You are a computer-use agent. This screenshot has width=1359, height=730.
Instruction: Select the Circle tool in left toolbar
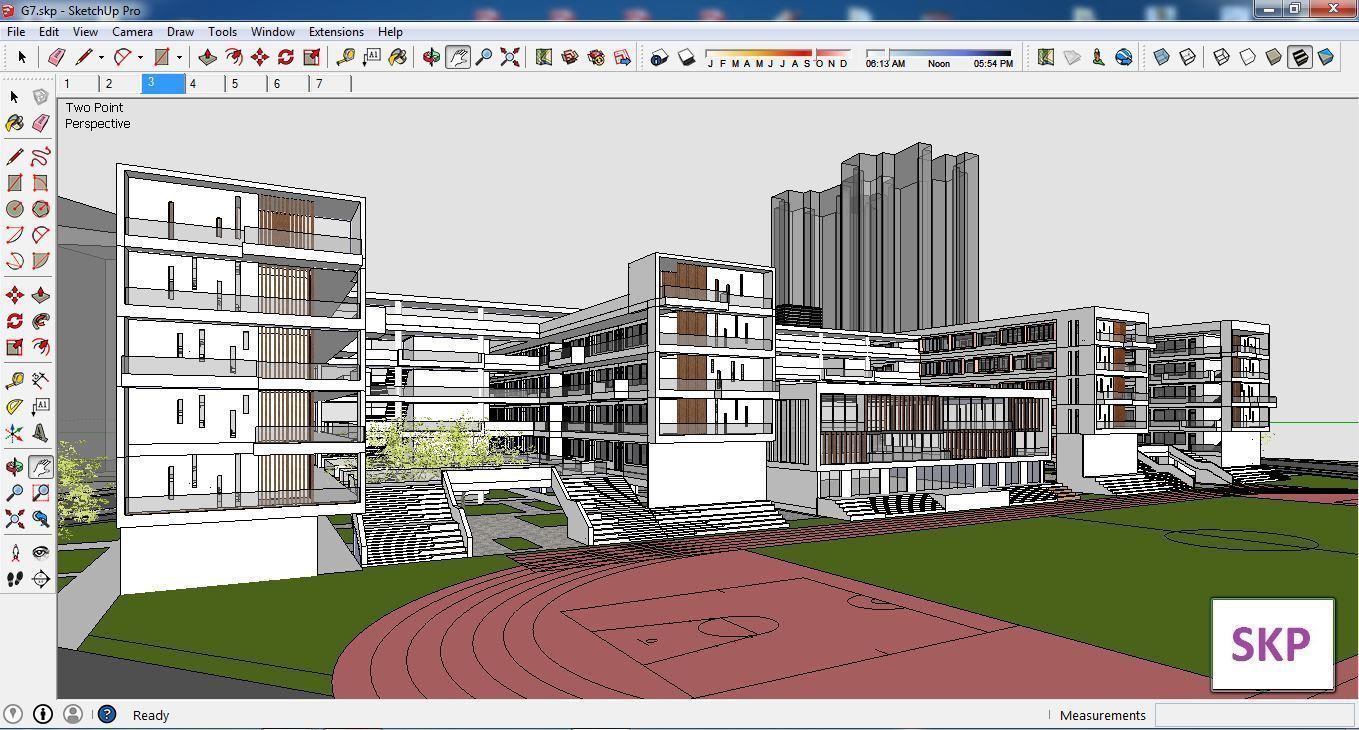[14, 209]
